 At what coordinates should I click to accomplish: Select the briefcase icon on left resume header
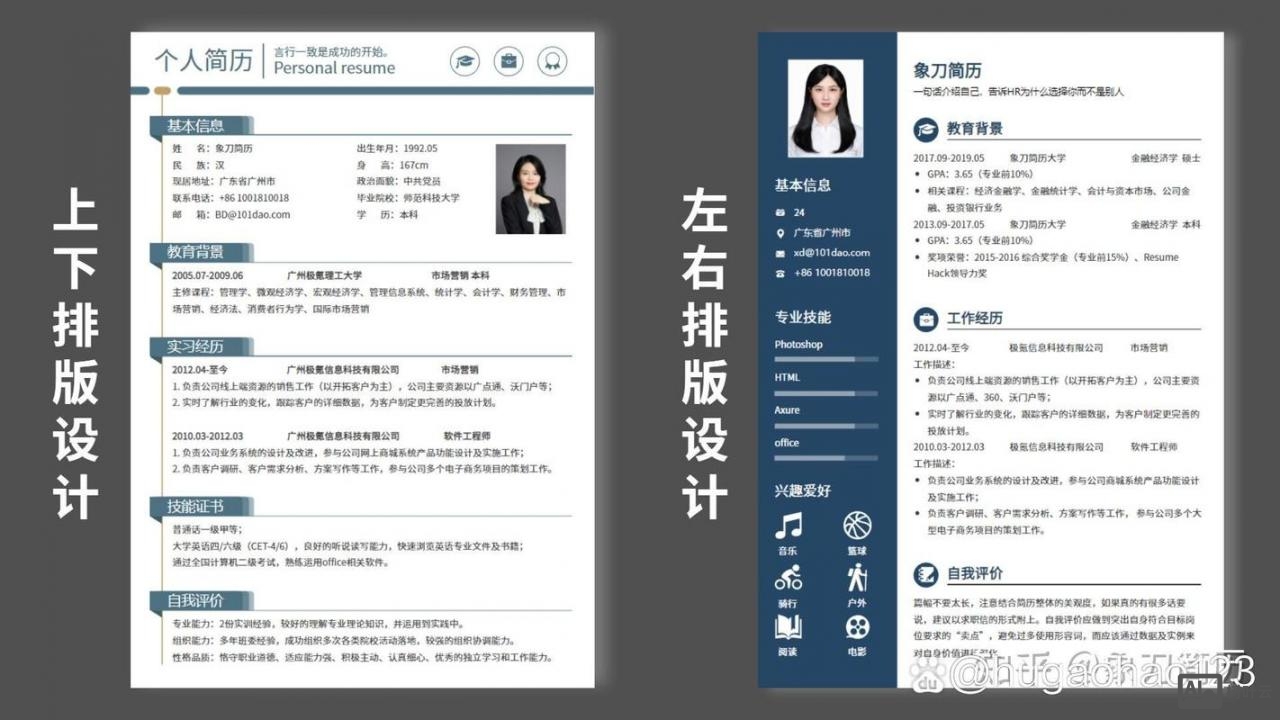point(508,61)
